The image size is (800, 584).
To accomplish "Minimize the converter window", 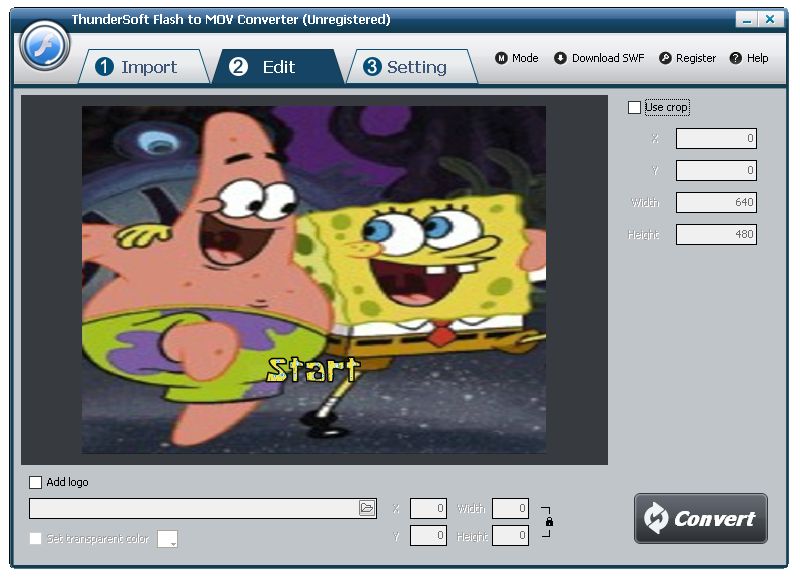I will [x=747, y=19].
